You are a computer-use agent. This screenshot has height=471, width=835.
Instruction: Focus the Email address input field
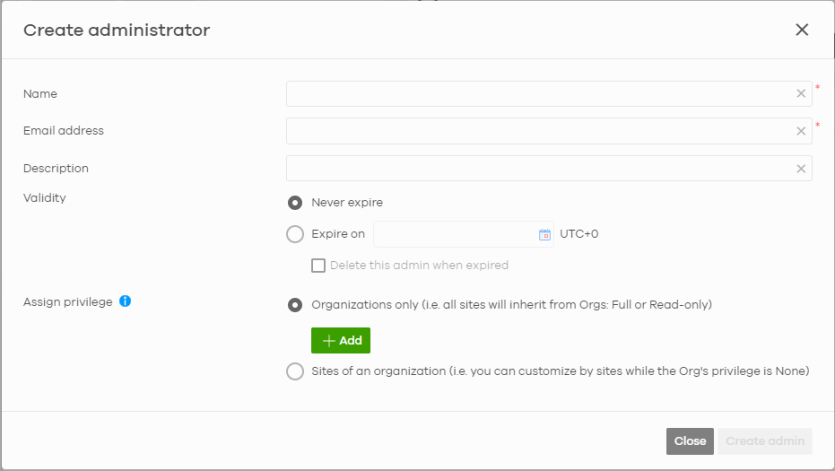[549, 131]
